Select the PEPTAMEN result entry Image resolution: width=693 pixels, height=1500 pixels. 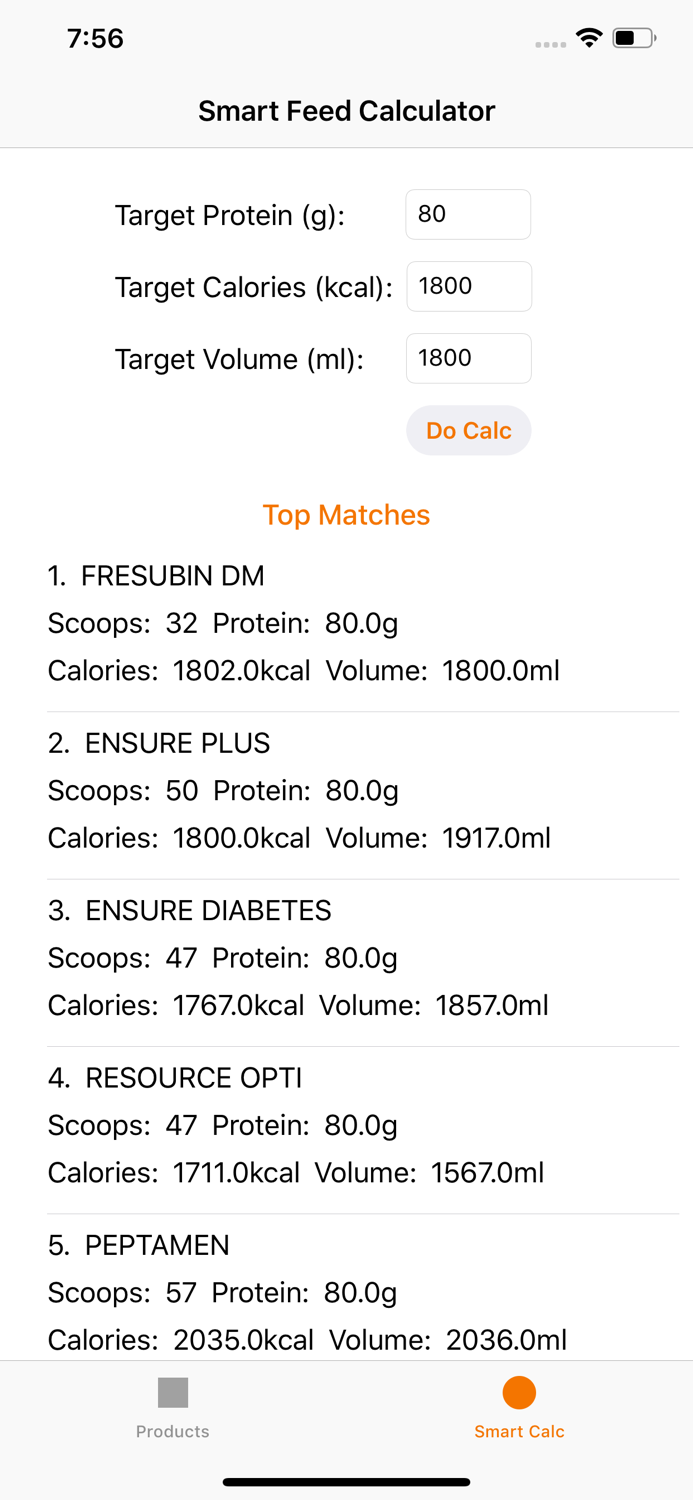point(346,1292)
